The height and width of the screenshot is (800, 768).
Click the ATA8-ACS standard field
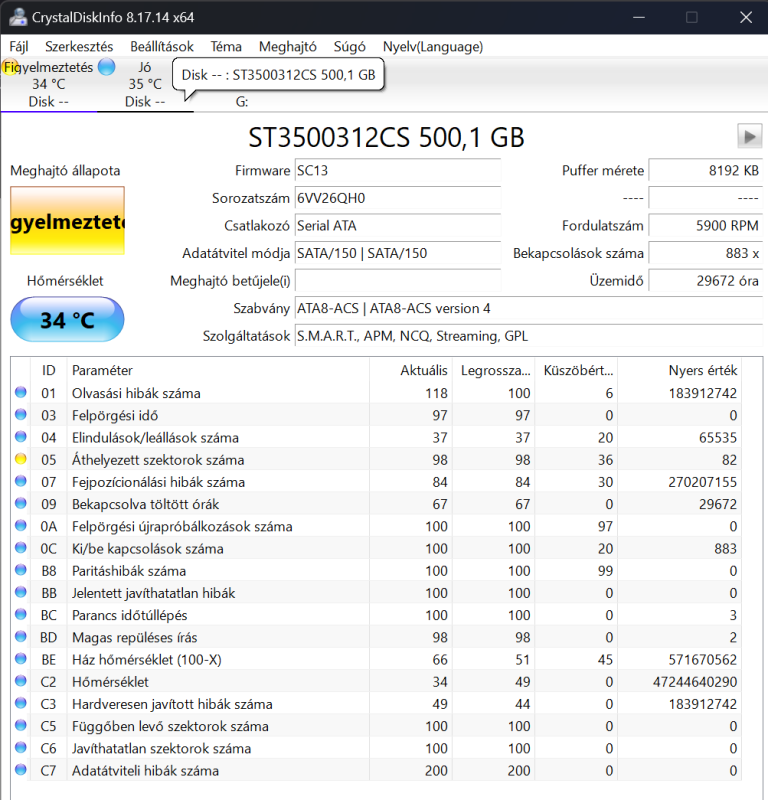pos(528,308)
